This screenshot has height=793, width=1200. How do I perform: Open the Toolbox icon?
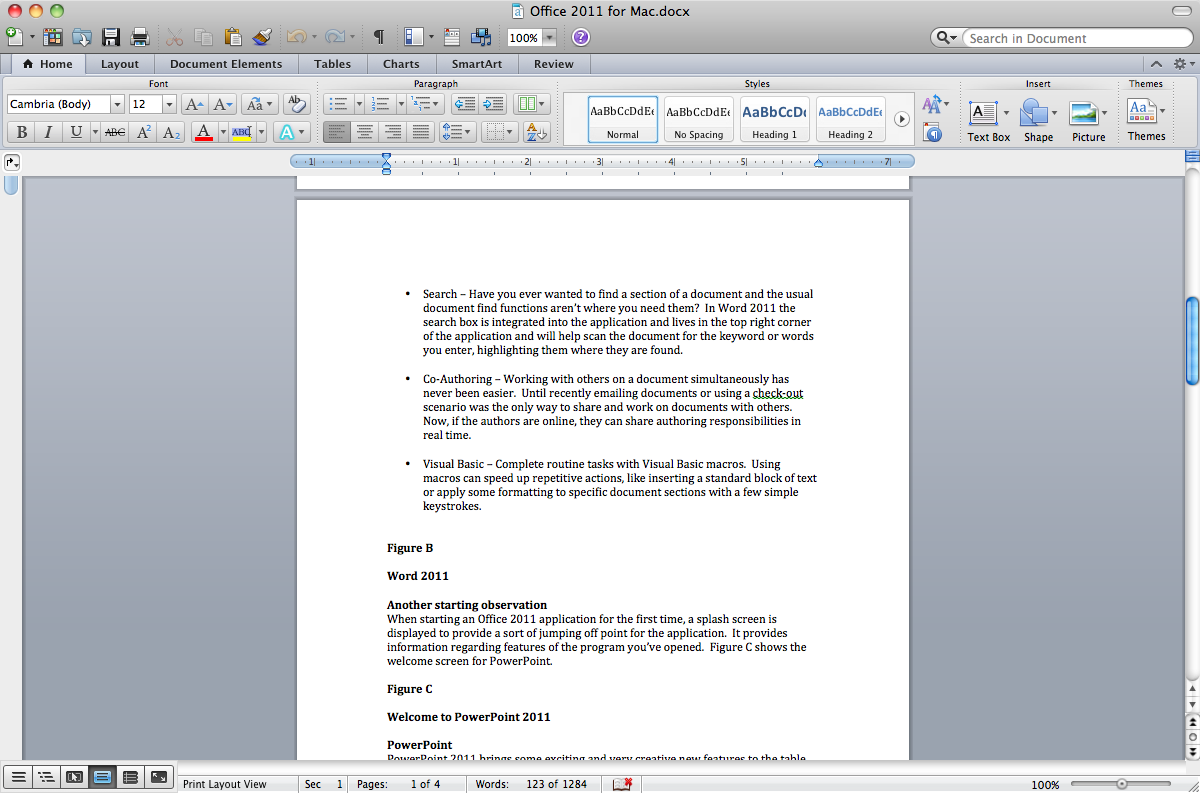452,38
